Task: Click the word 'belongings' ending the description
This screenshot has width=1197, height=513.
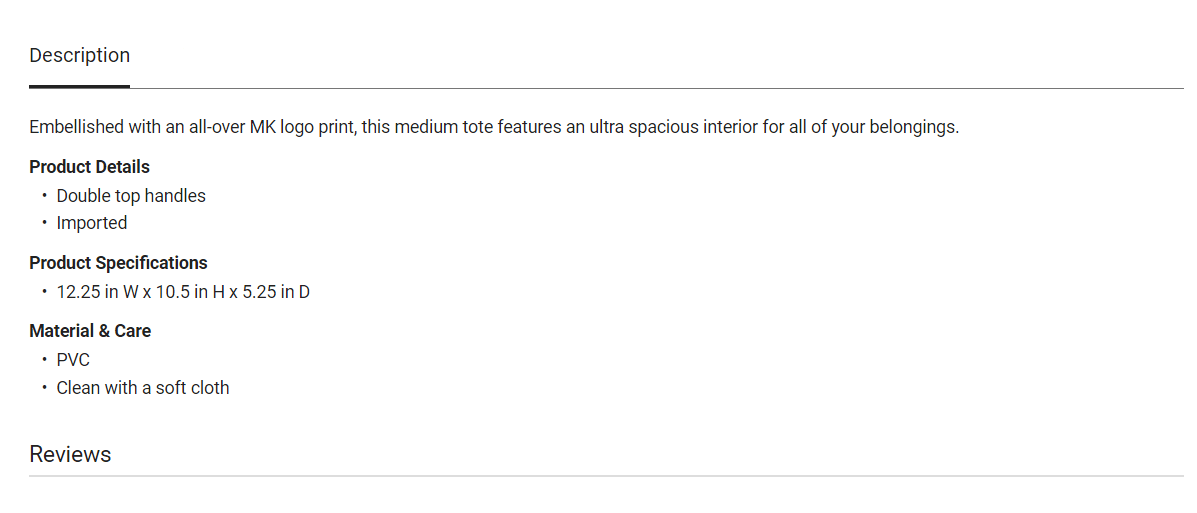Action: (912, 128)
